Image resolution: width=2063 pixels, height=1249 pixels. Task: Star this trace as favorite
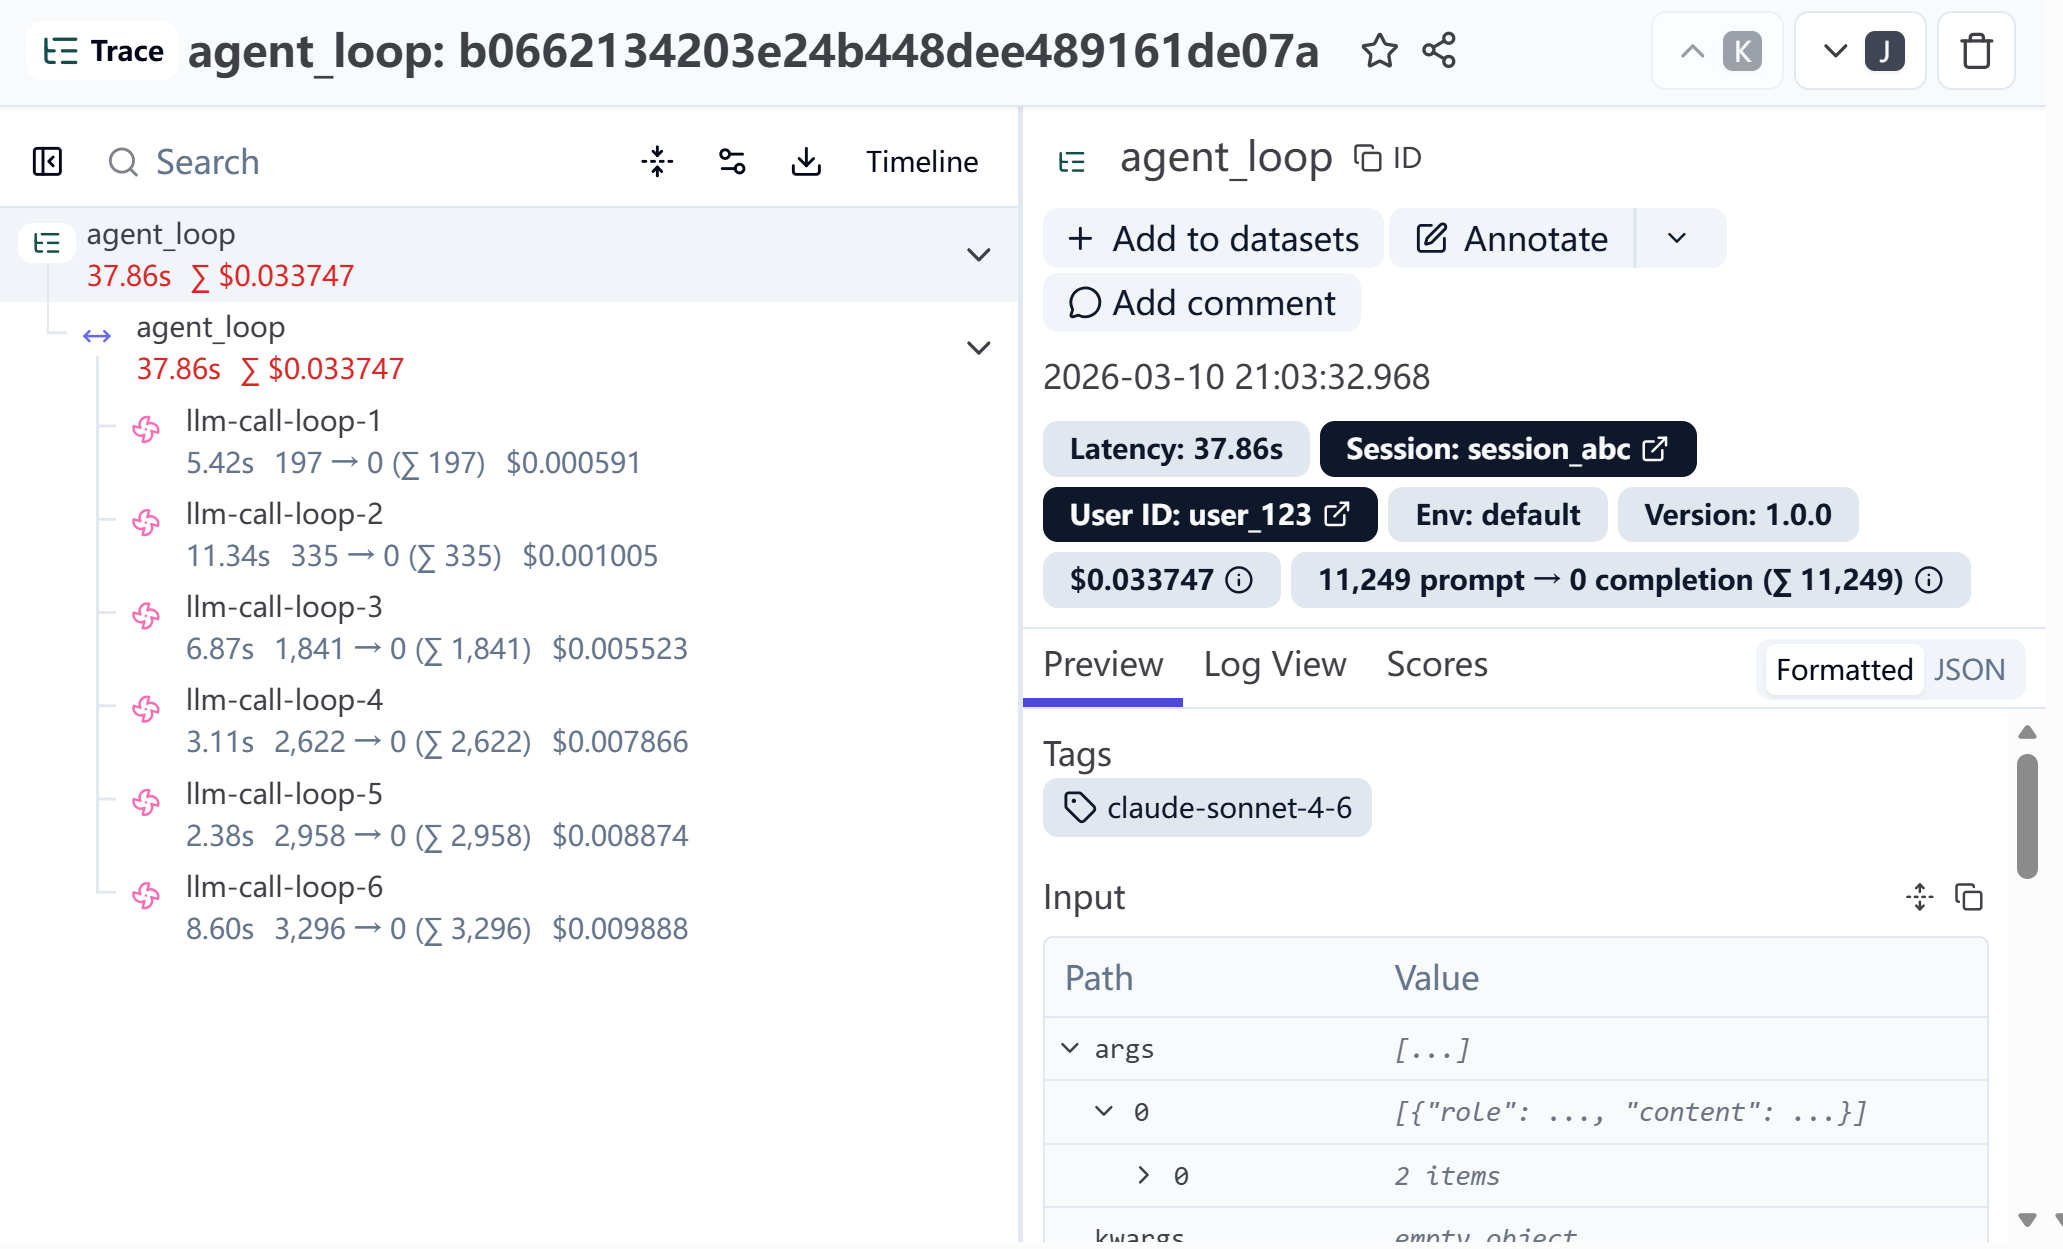click(1379, 51)
